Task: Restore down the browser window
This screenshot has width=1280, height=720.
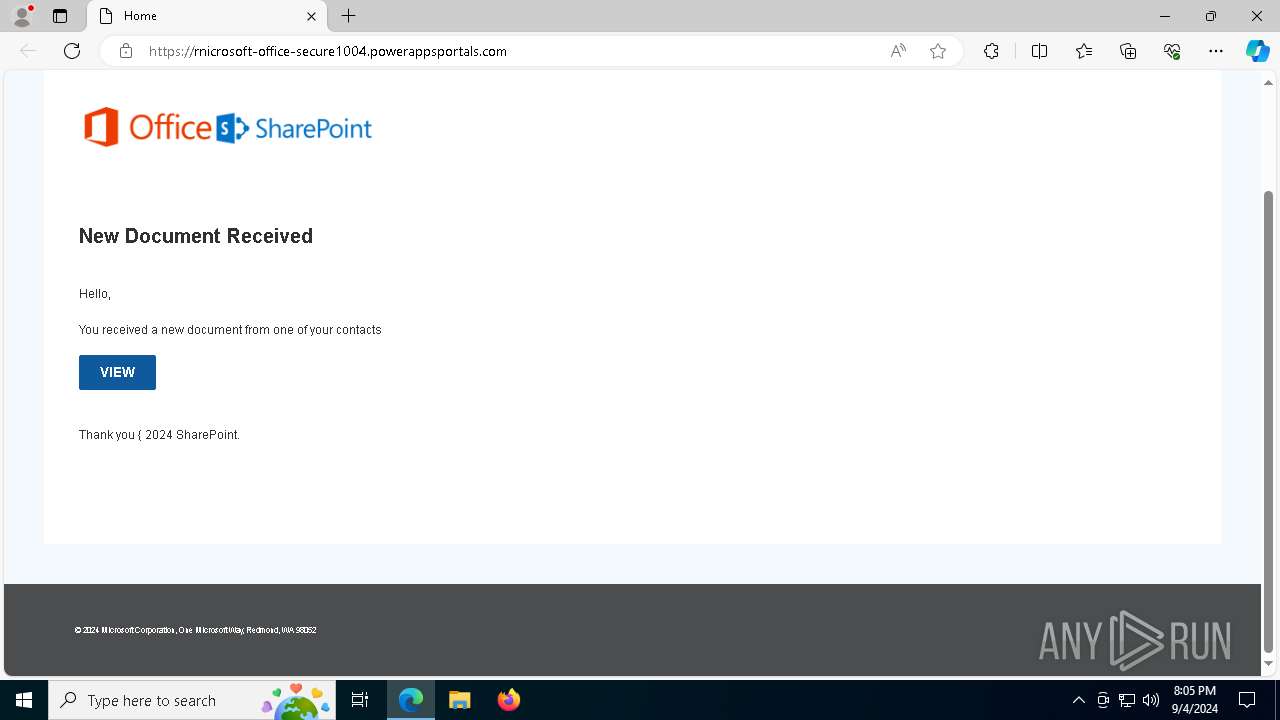Action: point(1211,16)
